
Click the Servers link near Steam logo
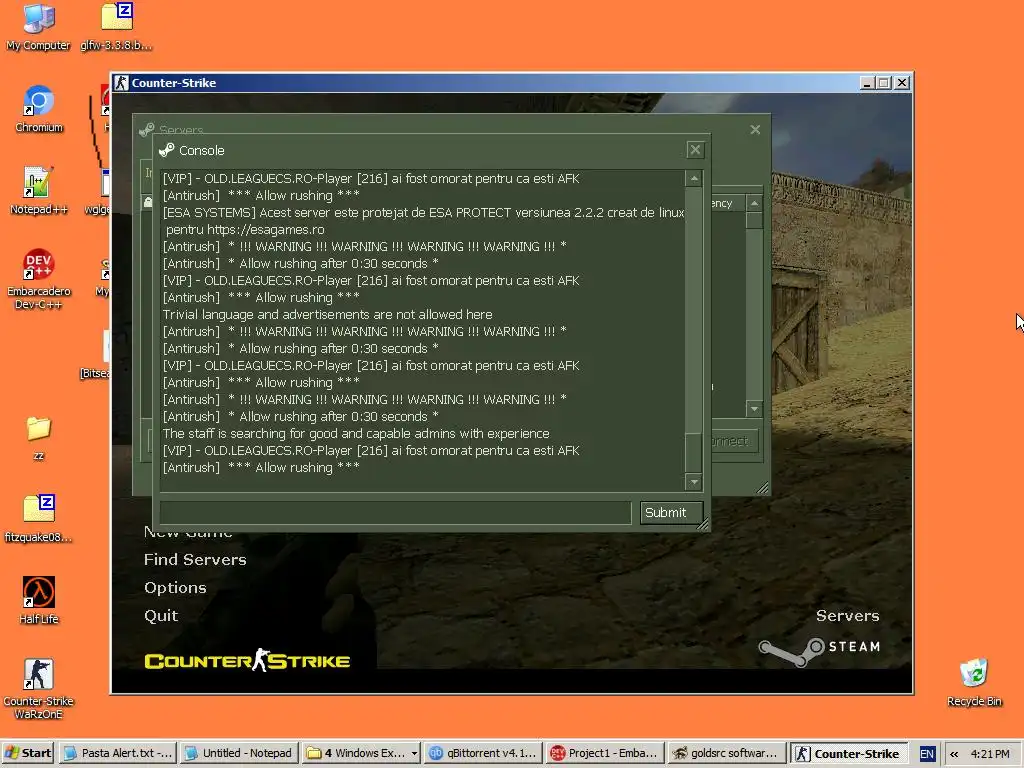[x=847, y=616]
